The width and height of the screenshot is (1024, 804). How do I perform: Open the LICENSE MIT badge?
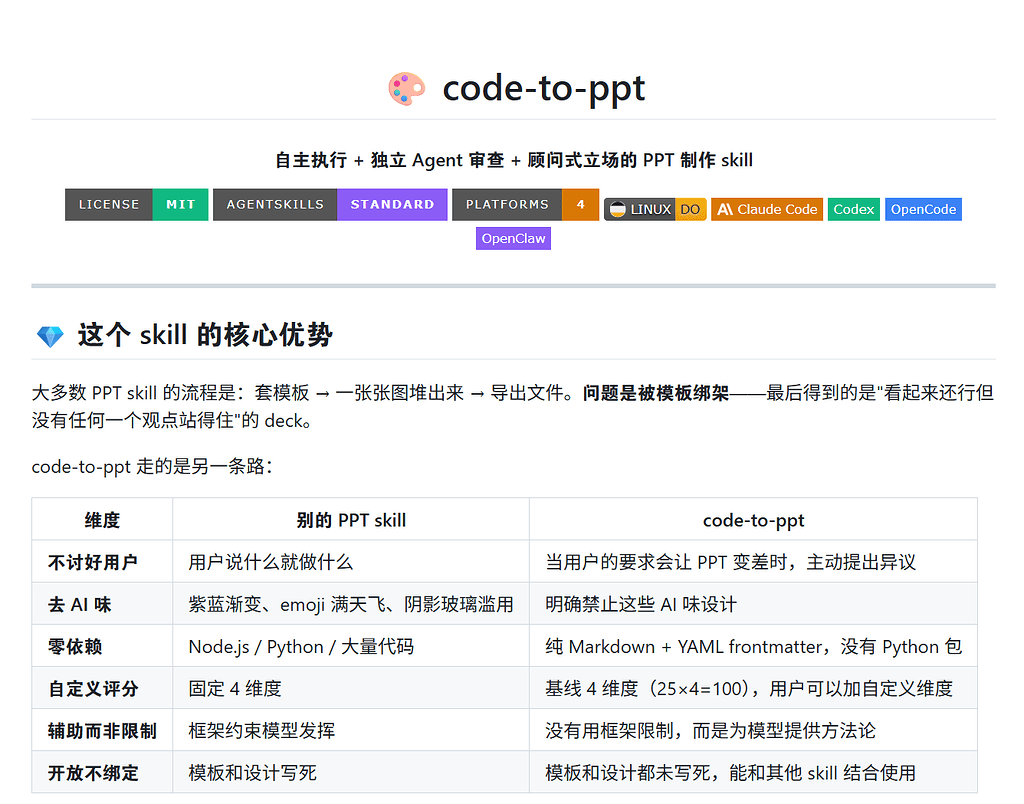click(136, 204)
